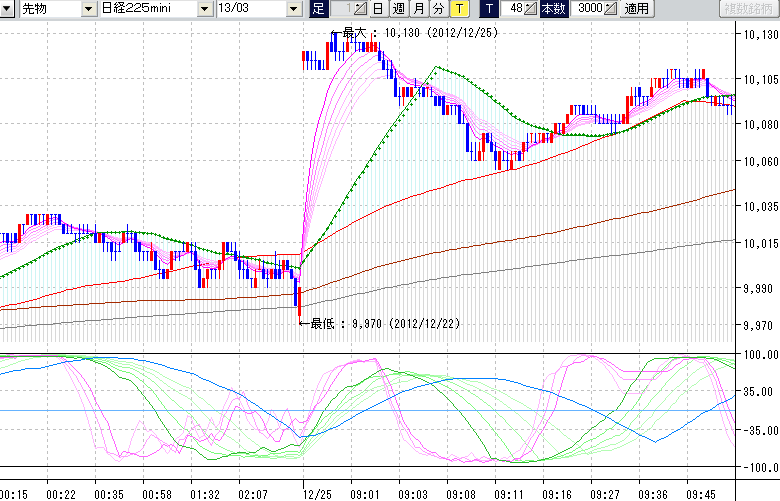This screenshot has height=501, width=780.
Task: Click the spinner beside the 3000 value
Action: pyautogui.click(x=610, y=8)
